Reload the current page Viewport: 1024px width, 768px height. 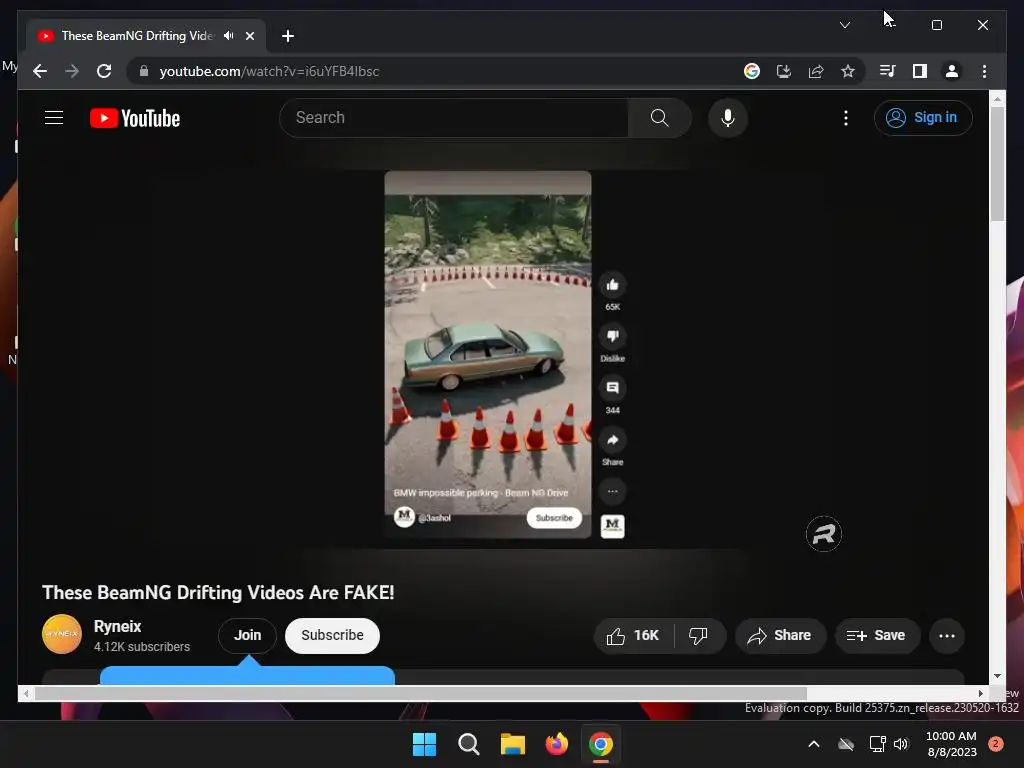click(104, 71)
